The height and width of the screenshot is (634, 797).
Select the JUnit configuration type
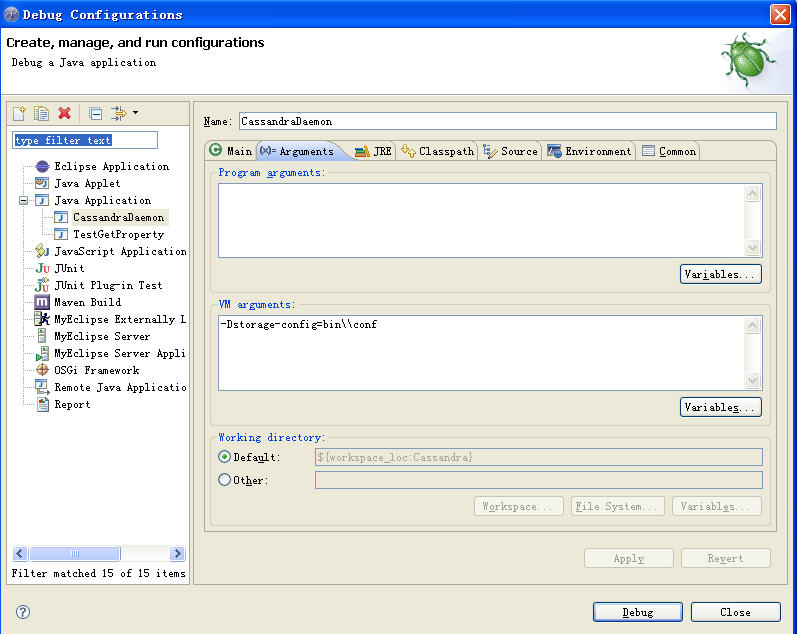coord(69,268)
